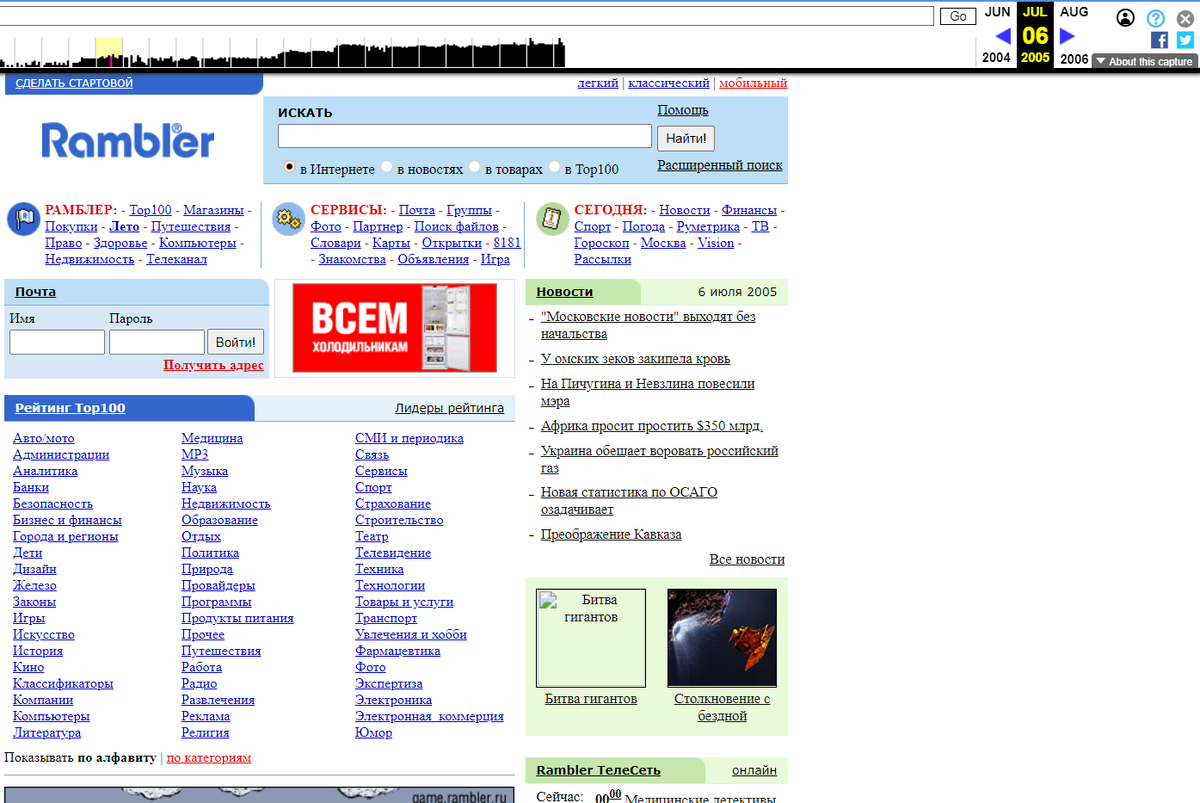Open 'Гороскоп' link in Сегодня
The width and height of the screenshot is (1200, 803).
(602, 243)
